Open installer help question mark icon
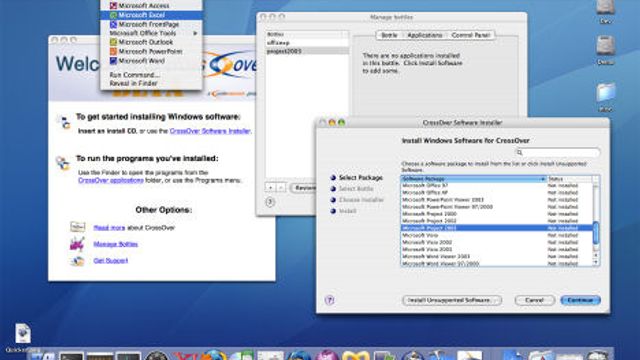This screenshot has width=640, height=360. [x=330, y=300]
